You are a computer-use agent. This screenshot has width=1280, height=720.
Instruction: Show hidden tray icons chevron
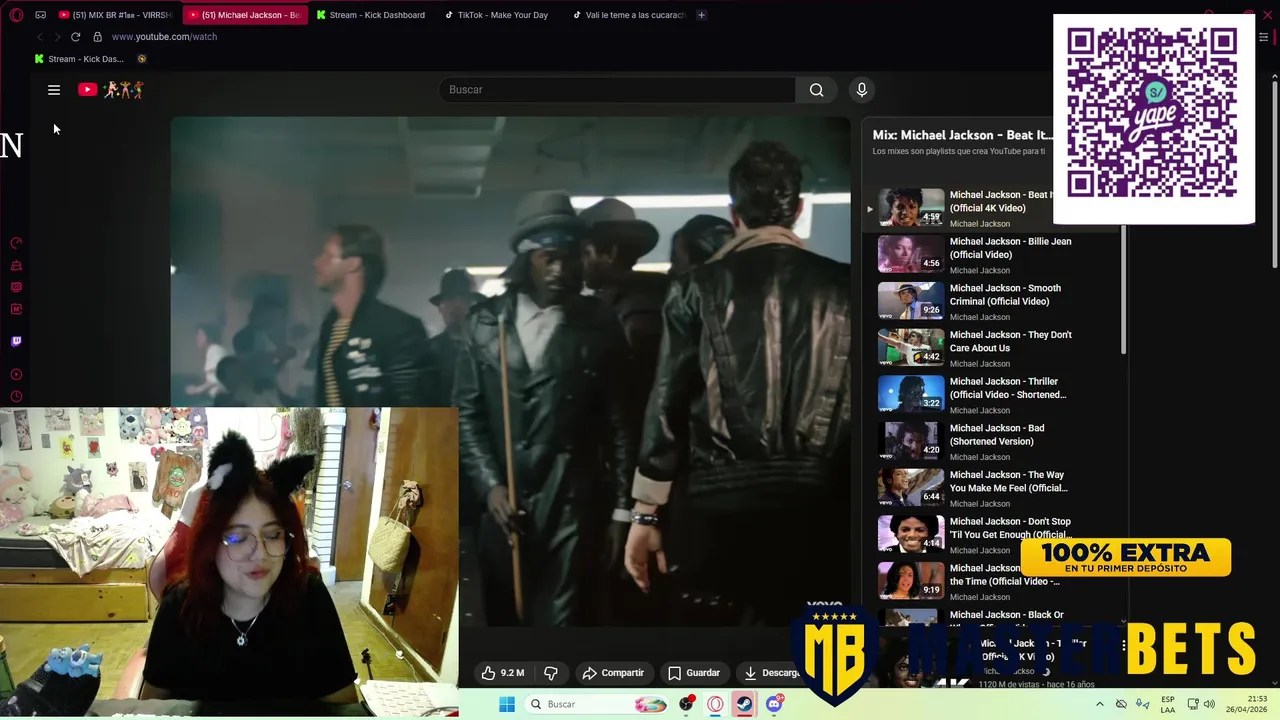tap(1099, 704)
